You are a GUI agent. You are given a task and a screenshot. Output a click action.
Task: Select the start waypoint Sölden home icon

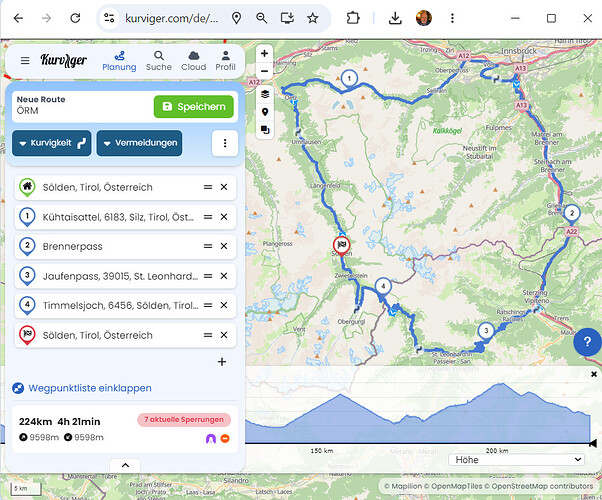(x=27, y=187)
